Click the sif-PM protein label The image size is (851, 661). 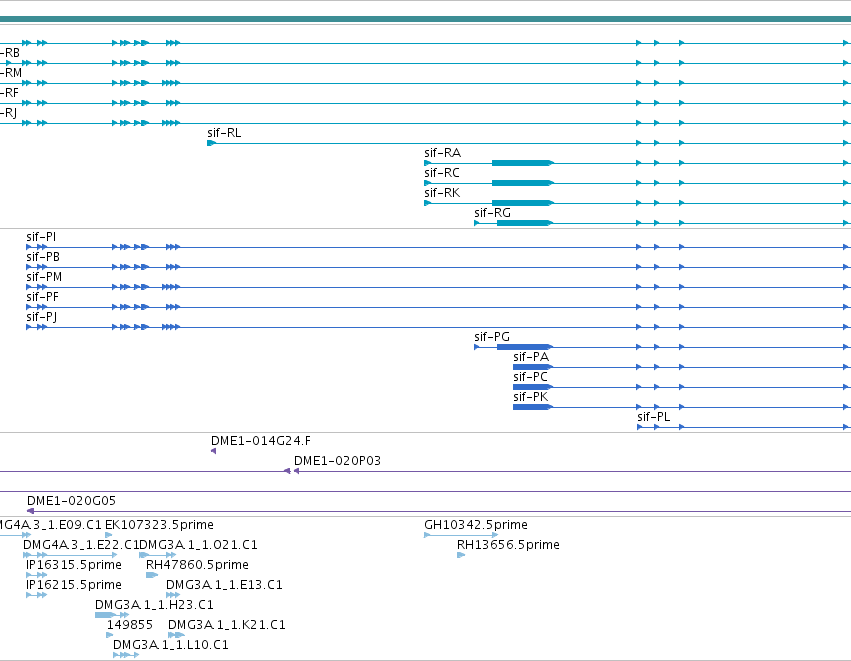point(44,277)
